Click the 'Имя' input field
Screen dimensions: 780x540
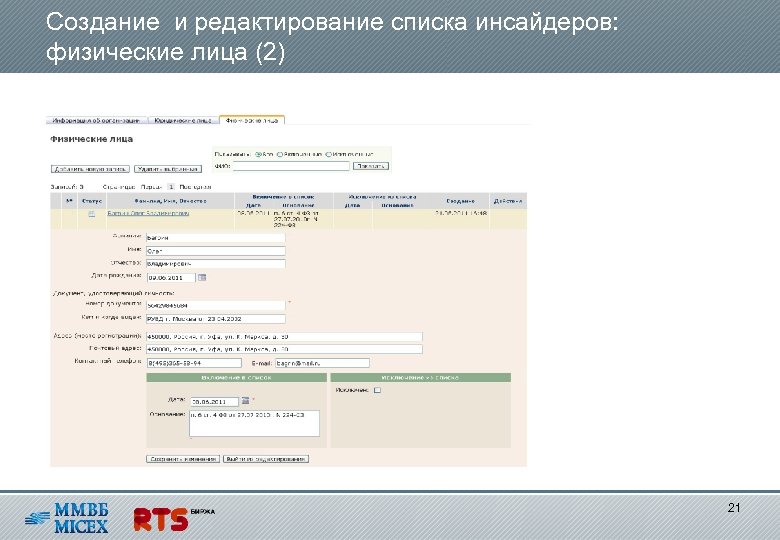click(x=216, y=251)
